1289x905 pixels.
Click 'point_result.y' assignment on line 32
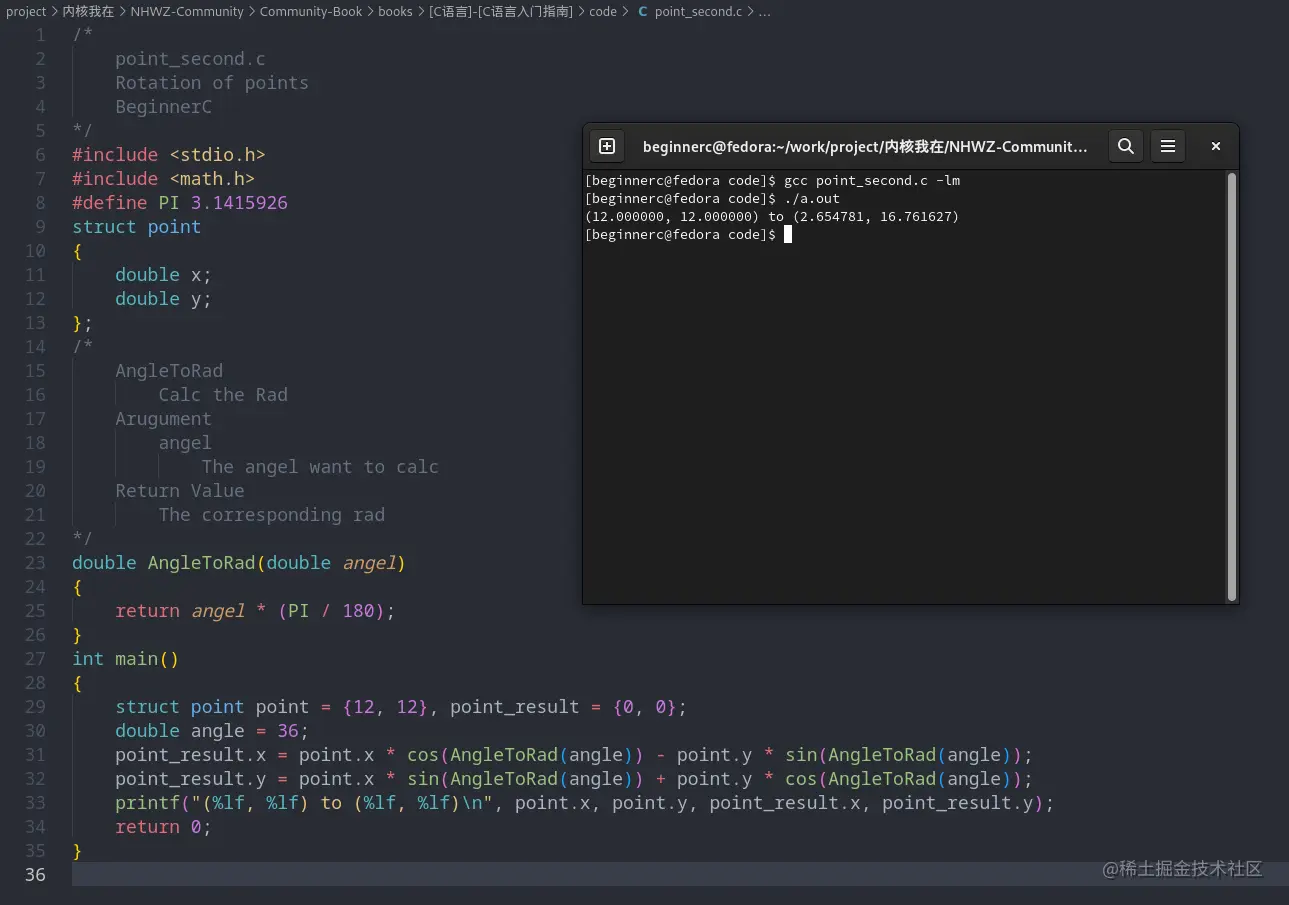573,779
